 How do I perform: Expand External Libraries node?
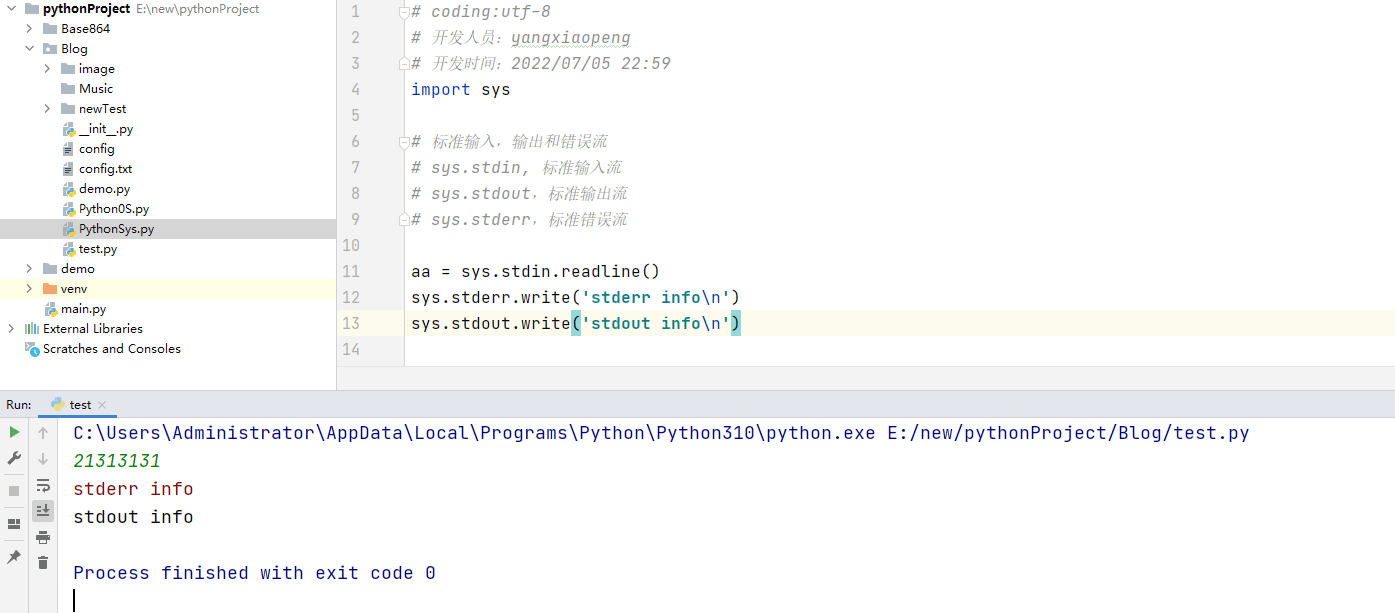click(x=12, y=329)
